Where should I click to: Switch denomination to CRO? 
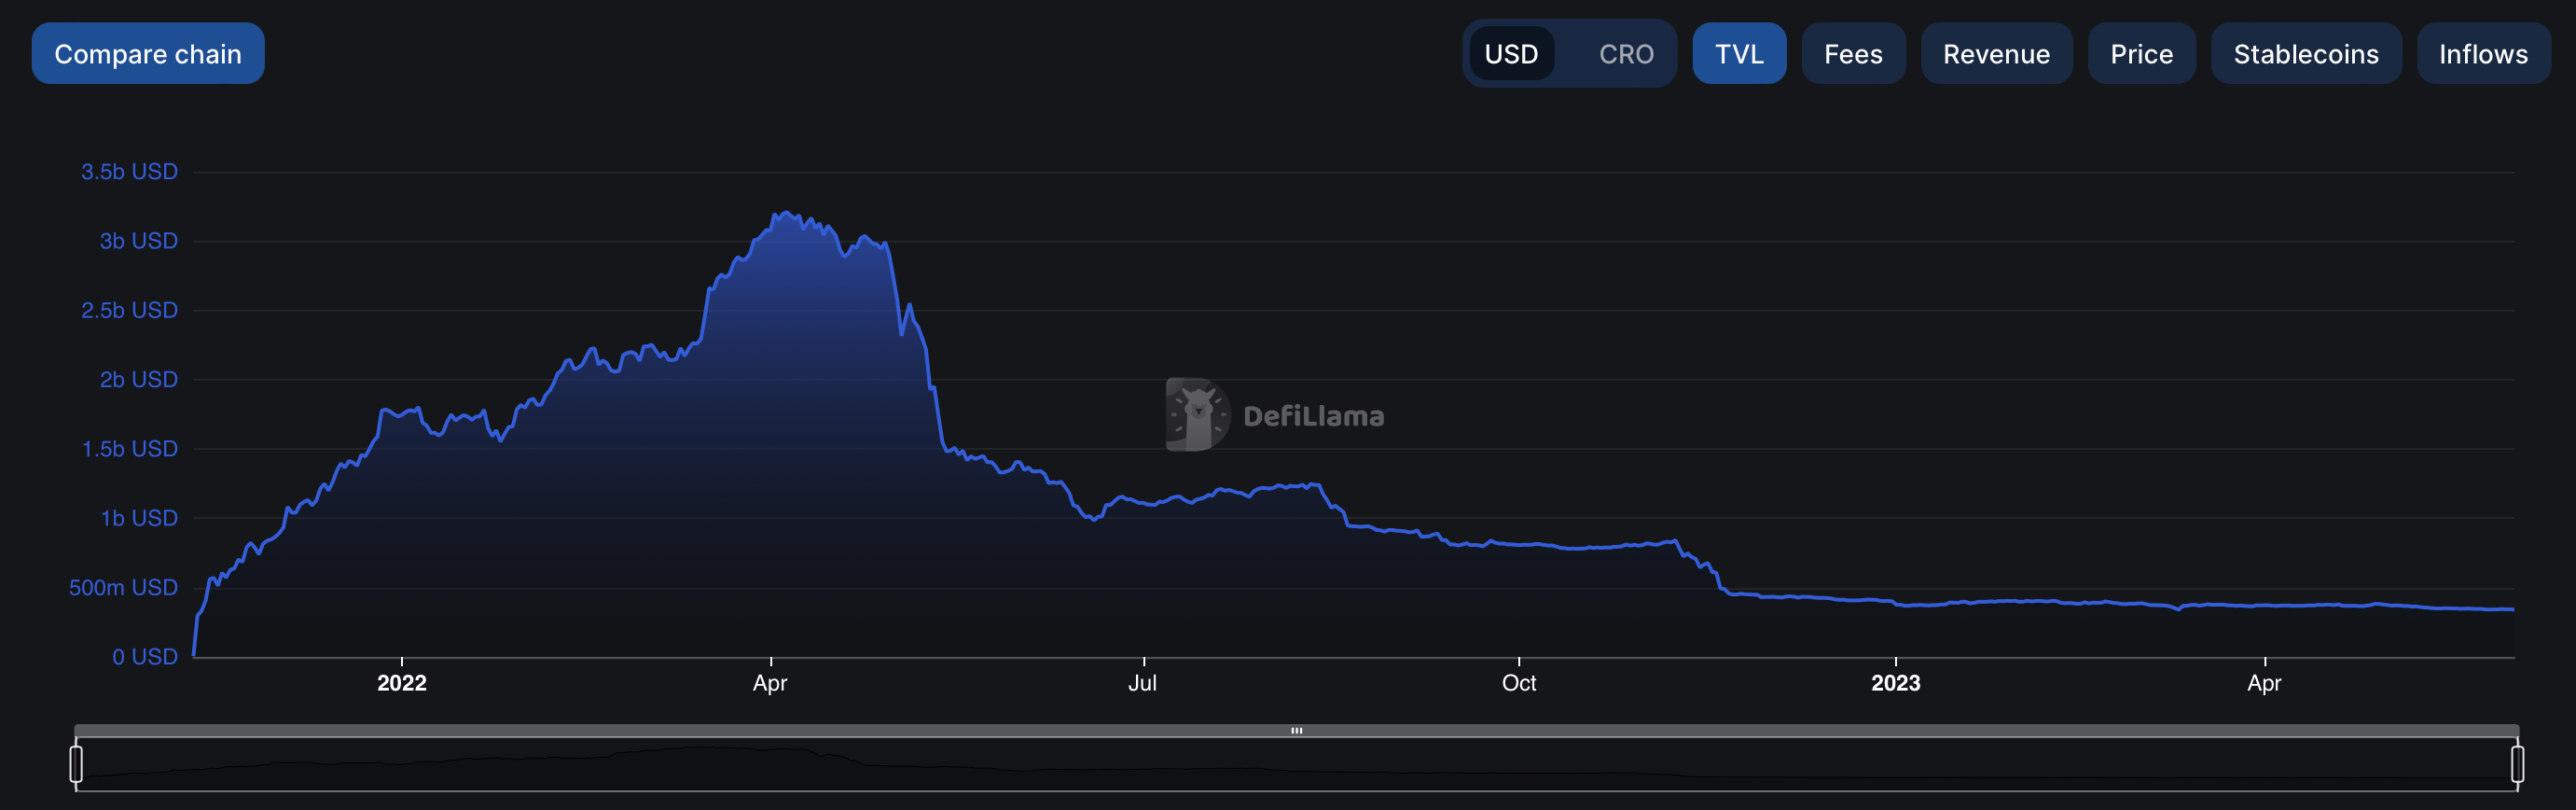click(1626, 54)
